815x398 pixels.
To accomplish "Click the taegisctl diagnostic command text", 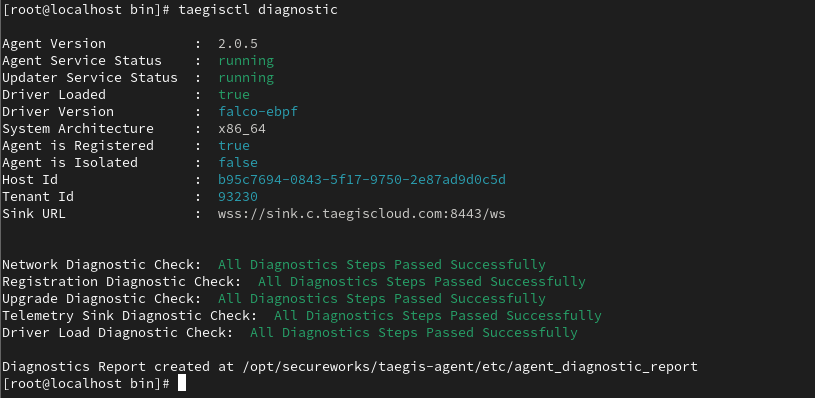I will 258,10.
